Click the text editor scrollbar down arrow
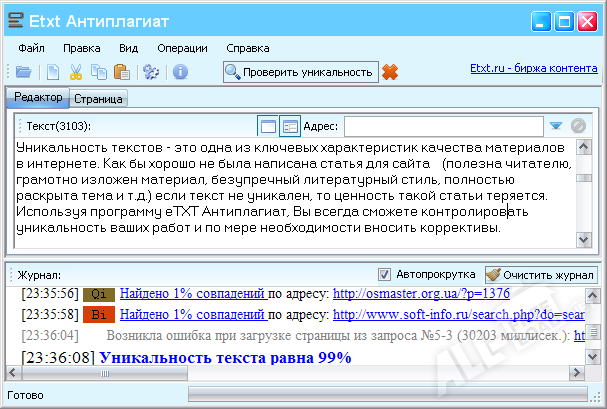Image resolution: width=607 pixels, height=409 pixels. tap(583, 242)
